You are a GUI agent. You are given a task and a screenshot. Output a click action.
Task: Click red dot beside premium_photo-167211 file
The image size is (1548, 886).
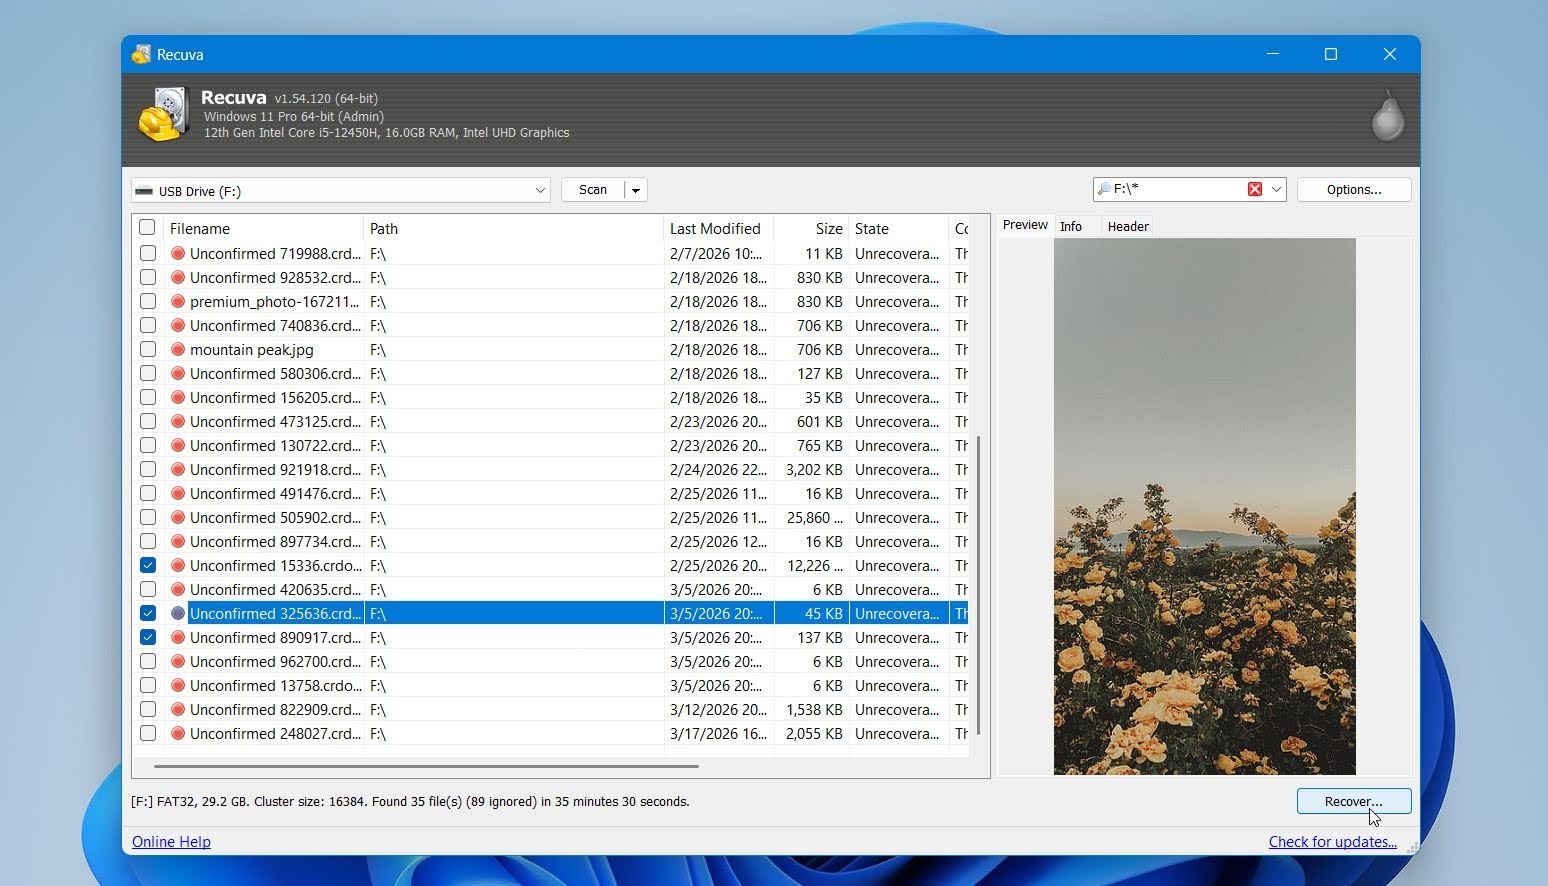coord(178,302)
